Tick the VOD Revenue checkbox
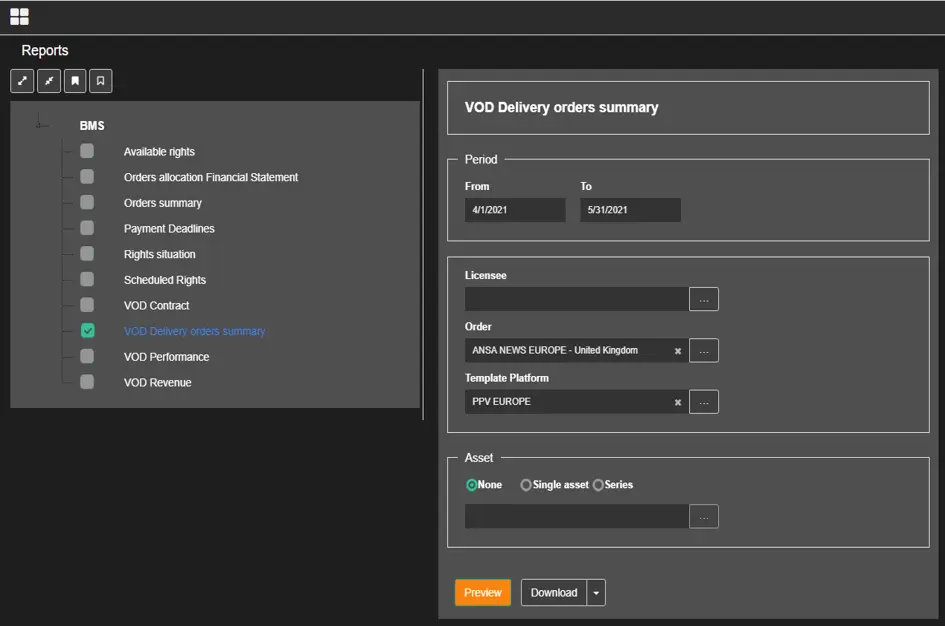This screenshot has height=626, width=945. (x=87, y=382)
